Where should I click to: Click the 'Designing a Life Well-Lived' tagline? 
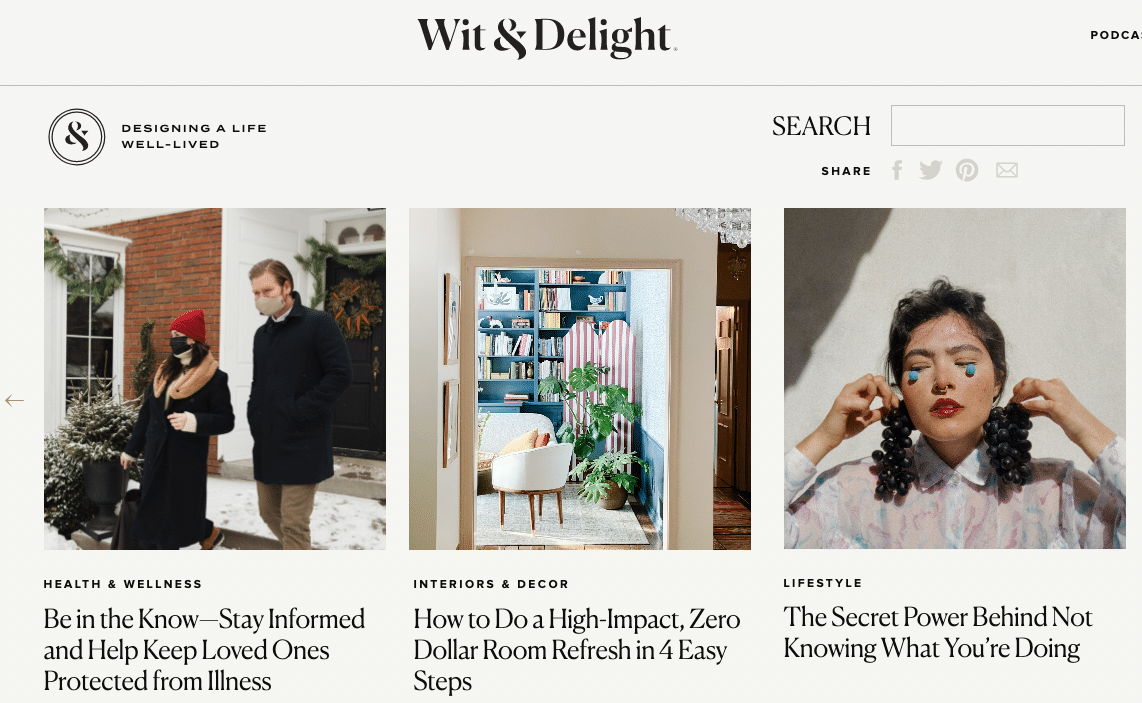click(x=194, y=136)
